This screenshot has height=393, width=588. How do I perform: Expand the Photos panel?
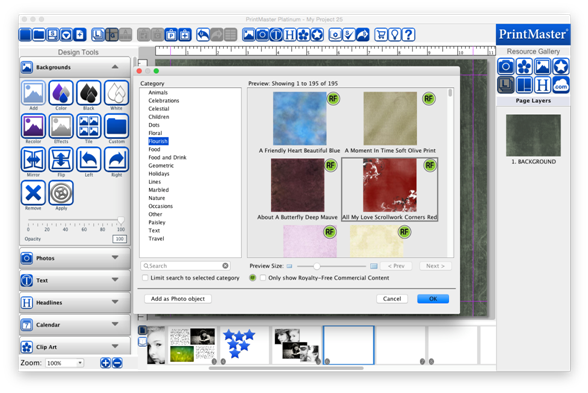(x=115, y=258)
